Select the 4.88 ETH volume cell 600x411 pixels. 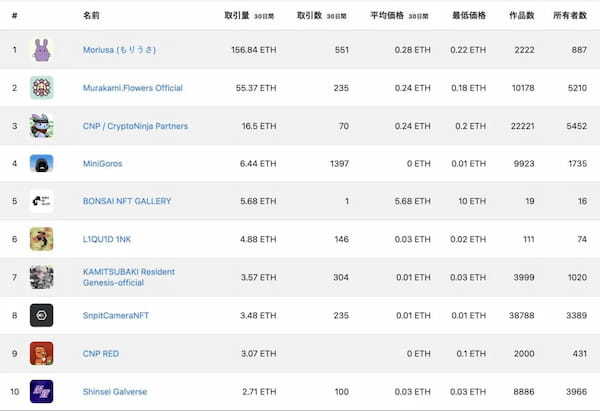(x=258, y=239)
